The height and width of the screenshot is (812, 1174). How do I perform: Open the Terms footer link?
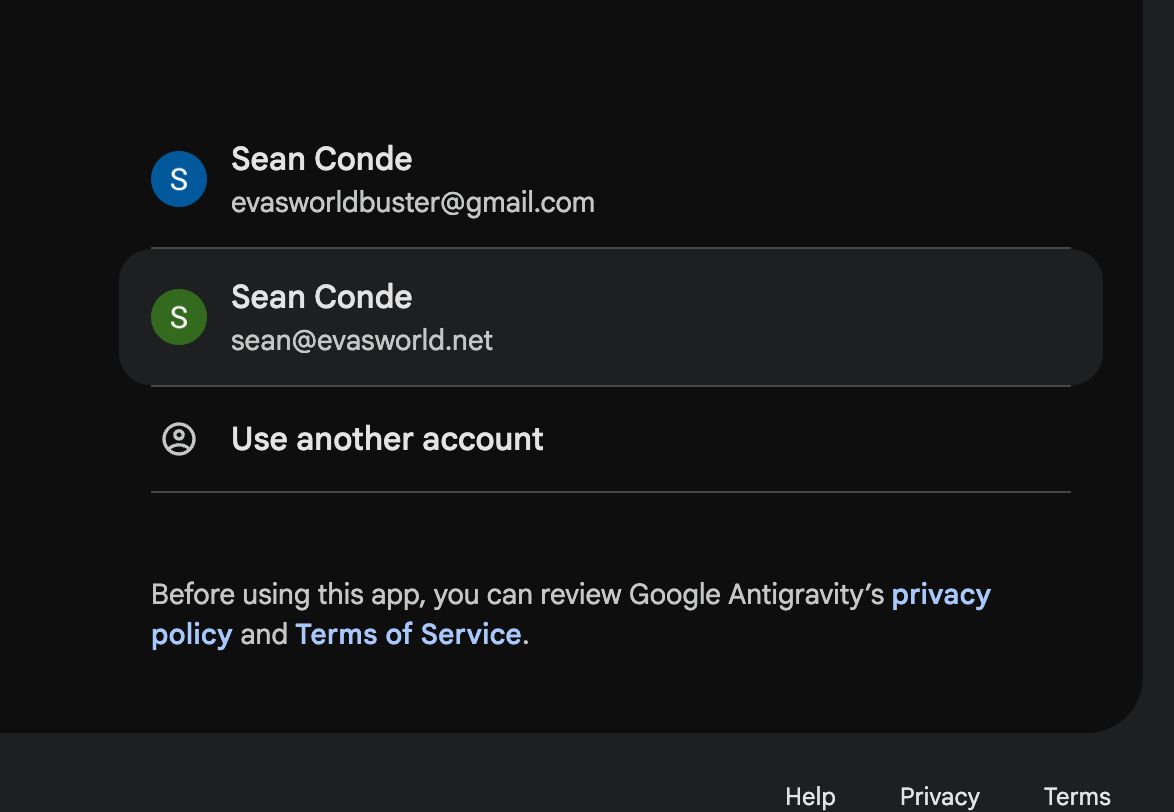(1077, 796)
